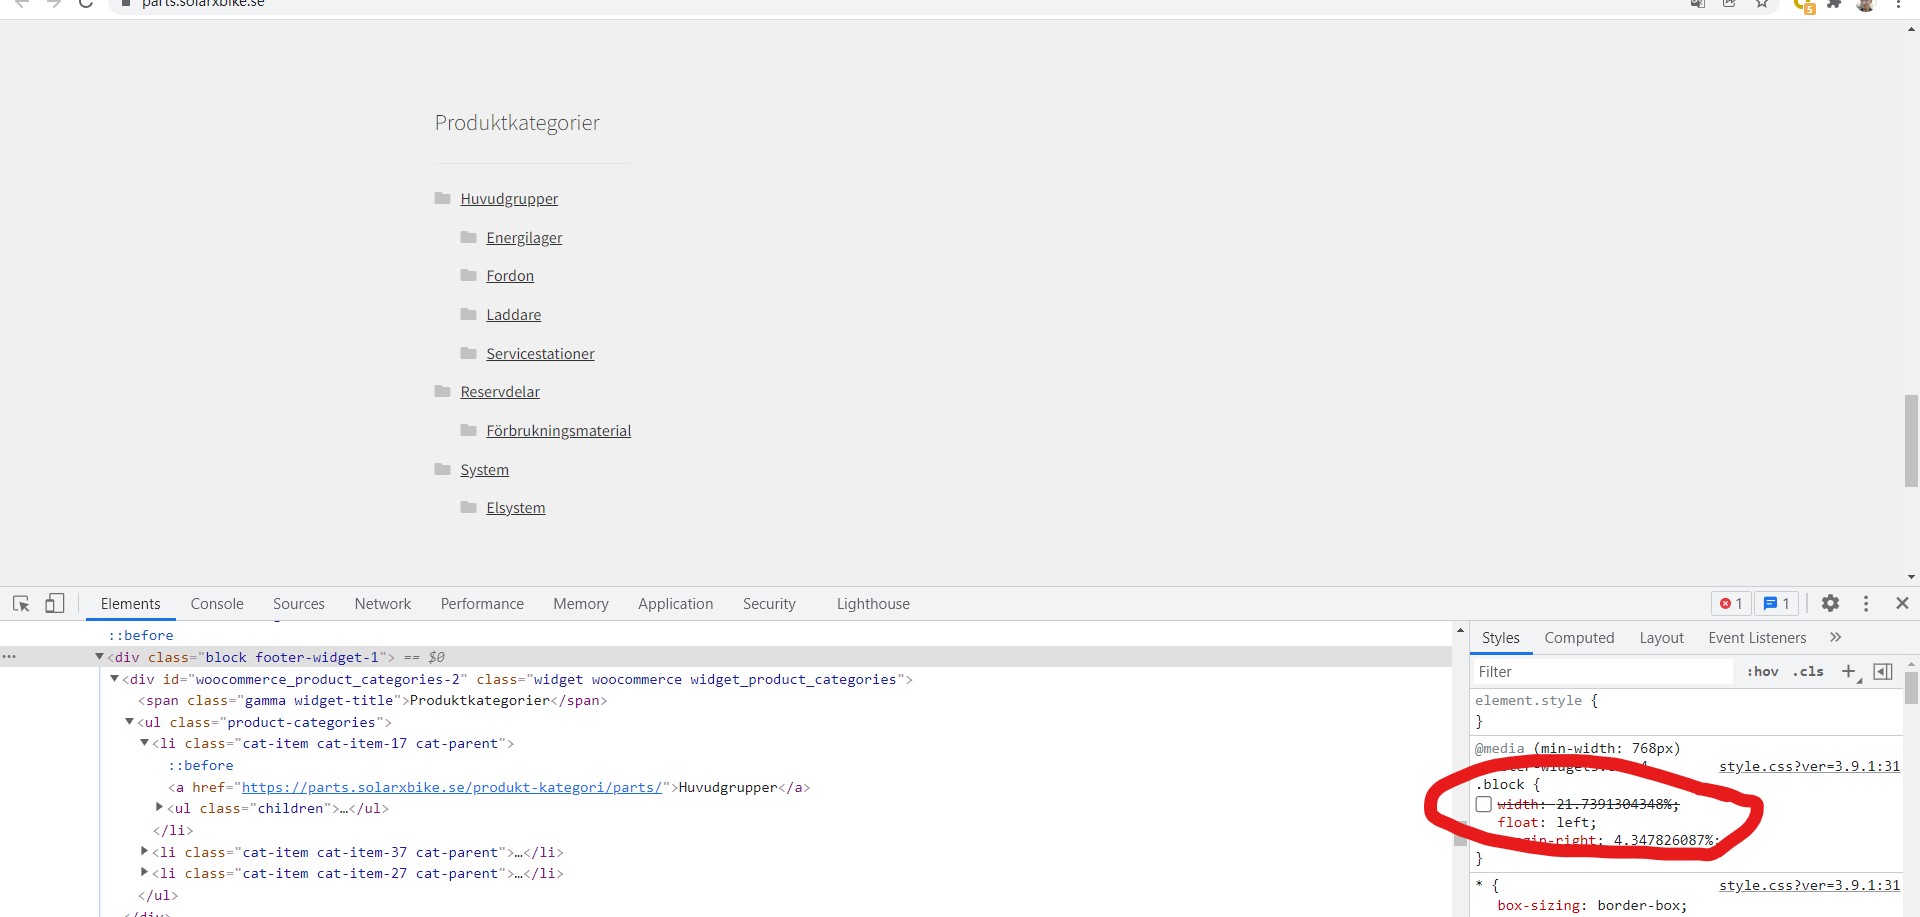
Task: Collapse the li cat-item-17 node
Action: click(144, 743)
